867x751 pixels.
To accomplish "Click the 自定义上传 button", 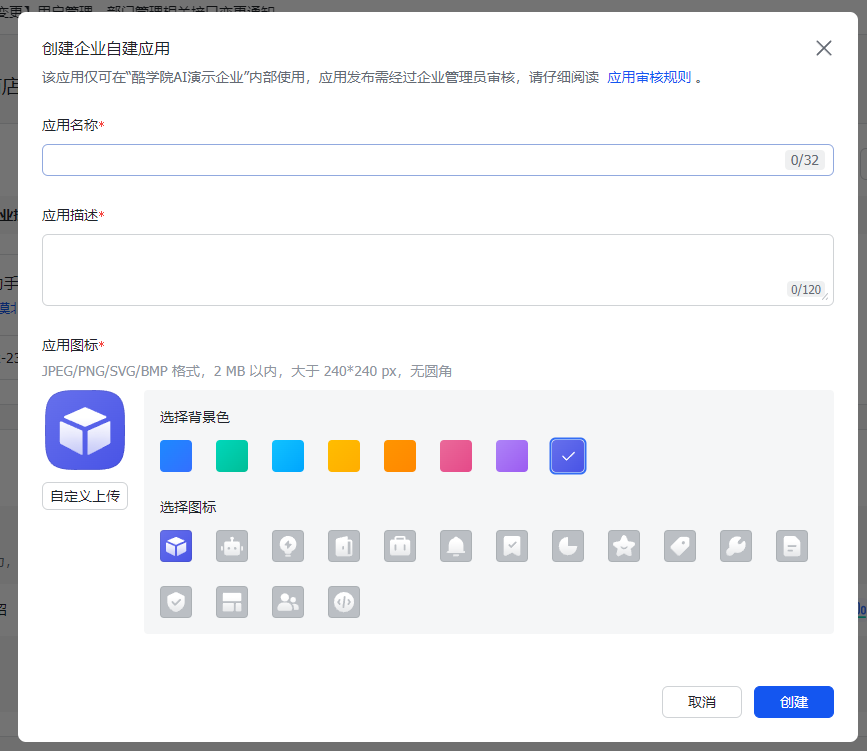I will [85, 496].
